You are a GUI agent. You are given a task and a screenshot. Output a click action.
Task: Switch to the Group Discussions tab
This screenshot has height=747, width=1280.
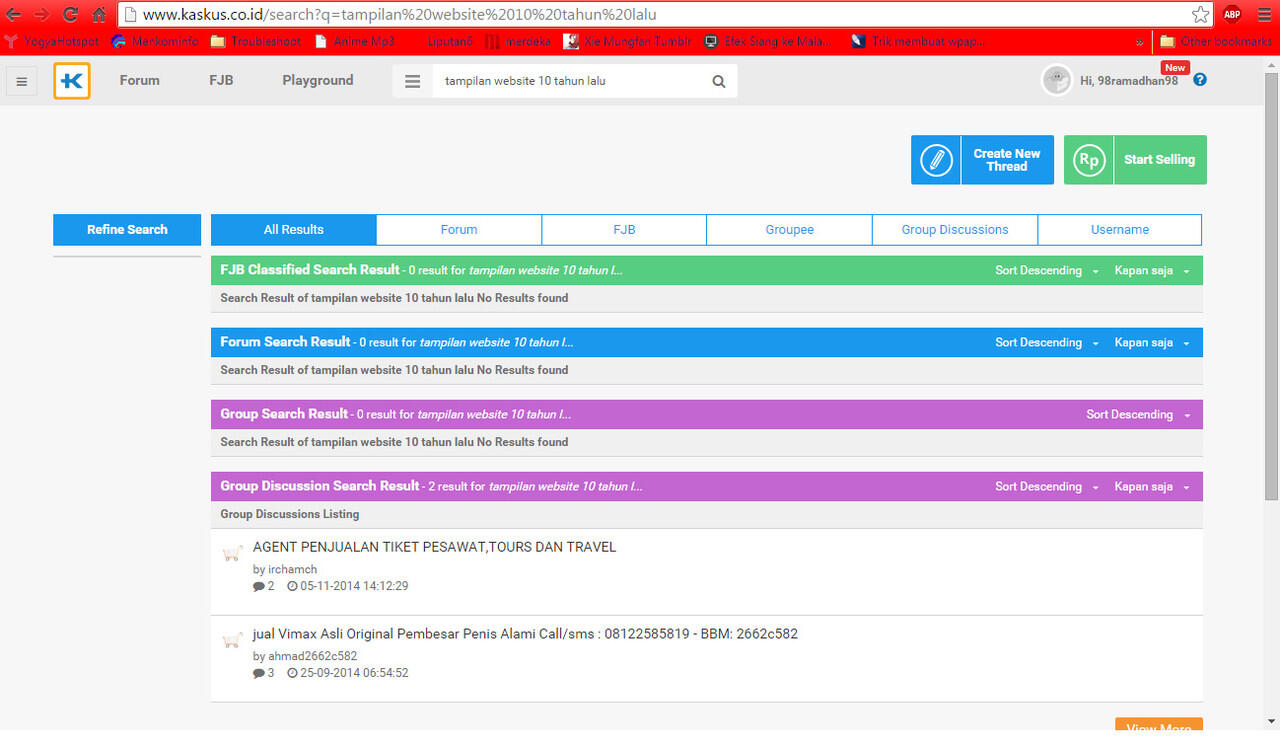[954, 230]
